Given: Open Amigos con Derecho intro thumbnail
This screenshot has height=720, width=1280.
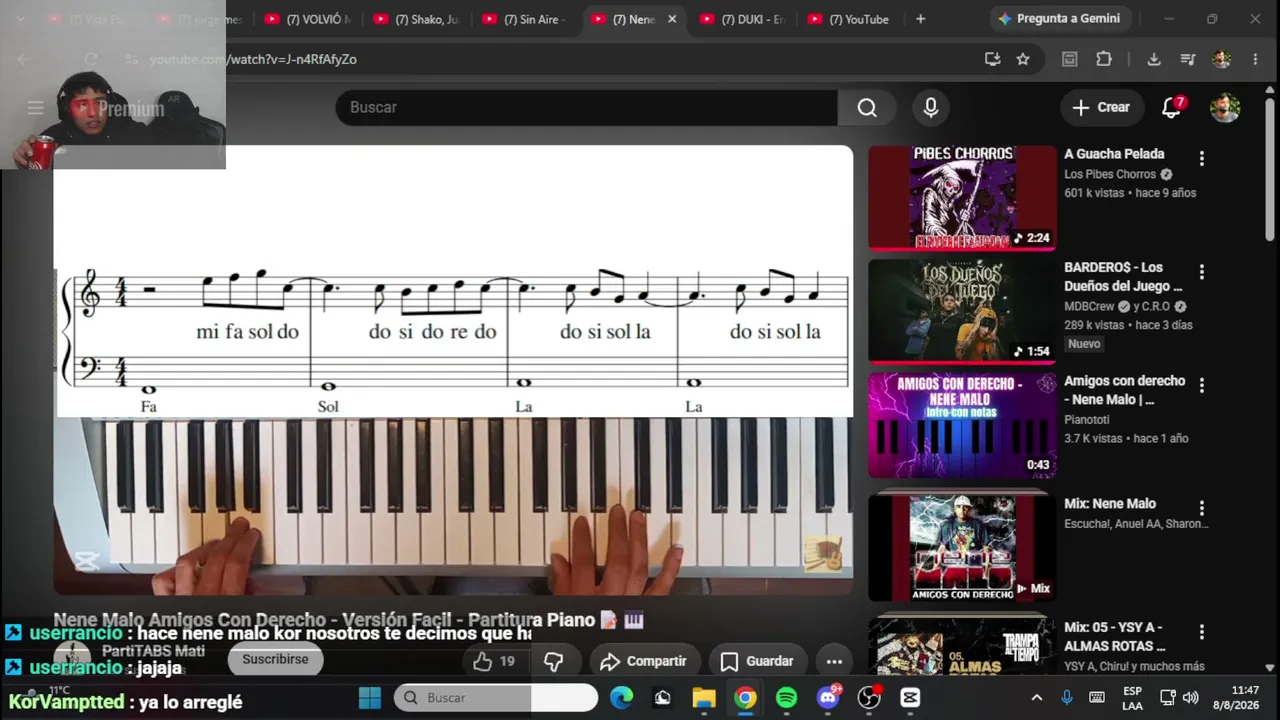Looking at the screenshot, I should click(x=962, y=425).
